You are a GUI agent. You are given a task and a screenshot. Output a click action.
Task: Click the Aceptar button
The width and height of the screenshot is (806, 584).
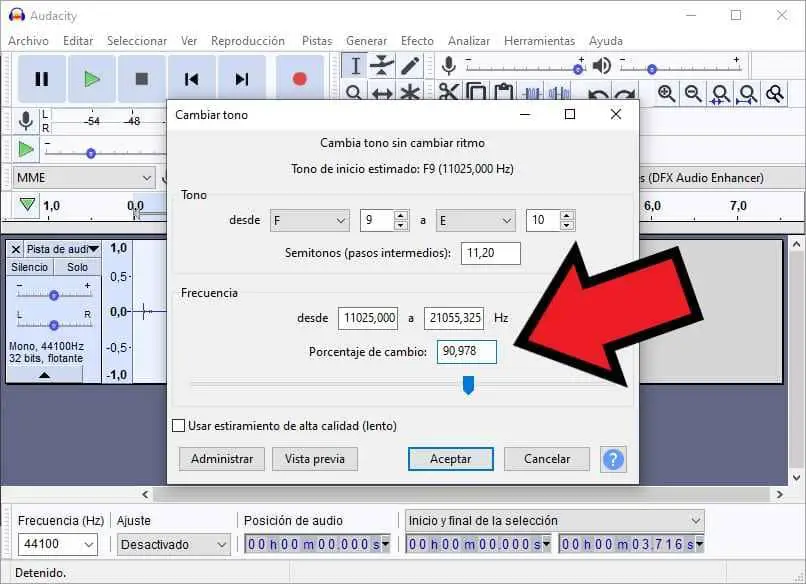coord(451,459)
